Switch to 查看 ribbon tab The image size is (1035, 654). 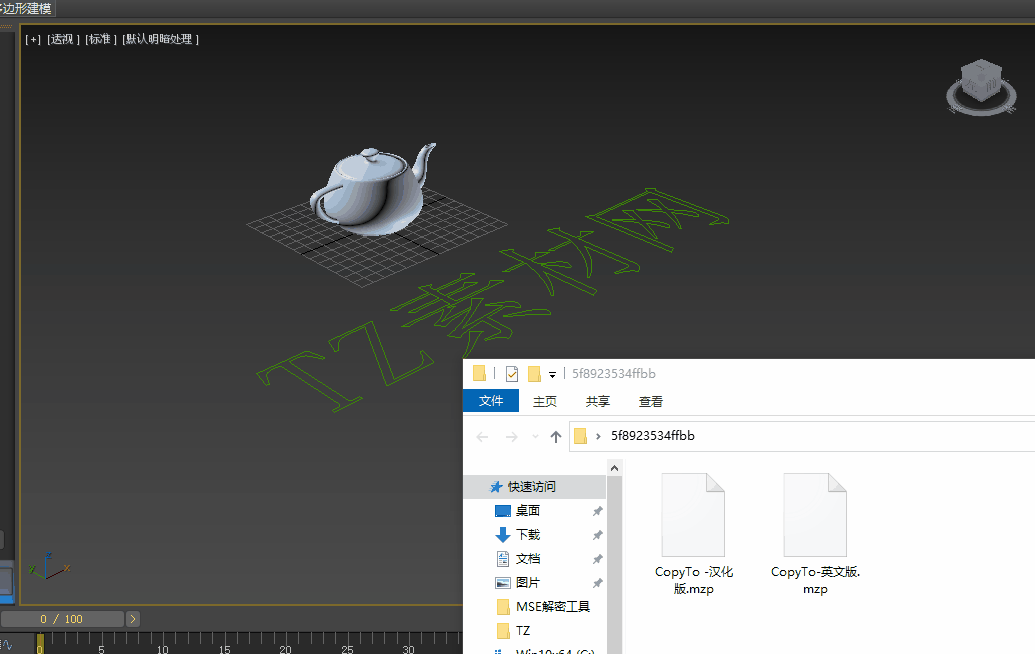pyautogui.click(x=651, y=402)
